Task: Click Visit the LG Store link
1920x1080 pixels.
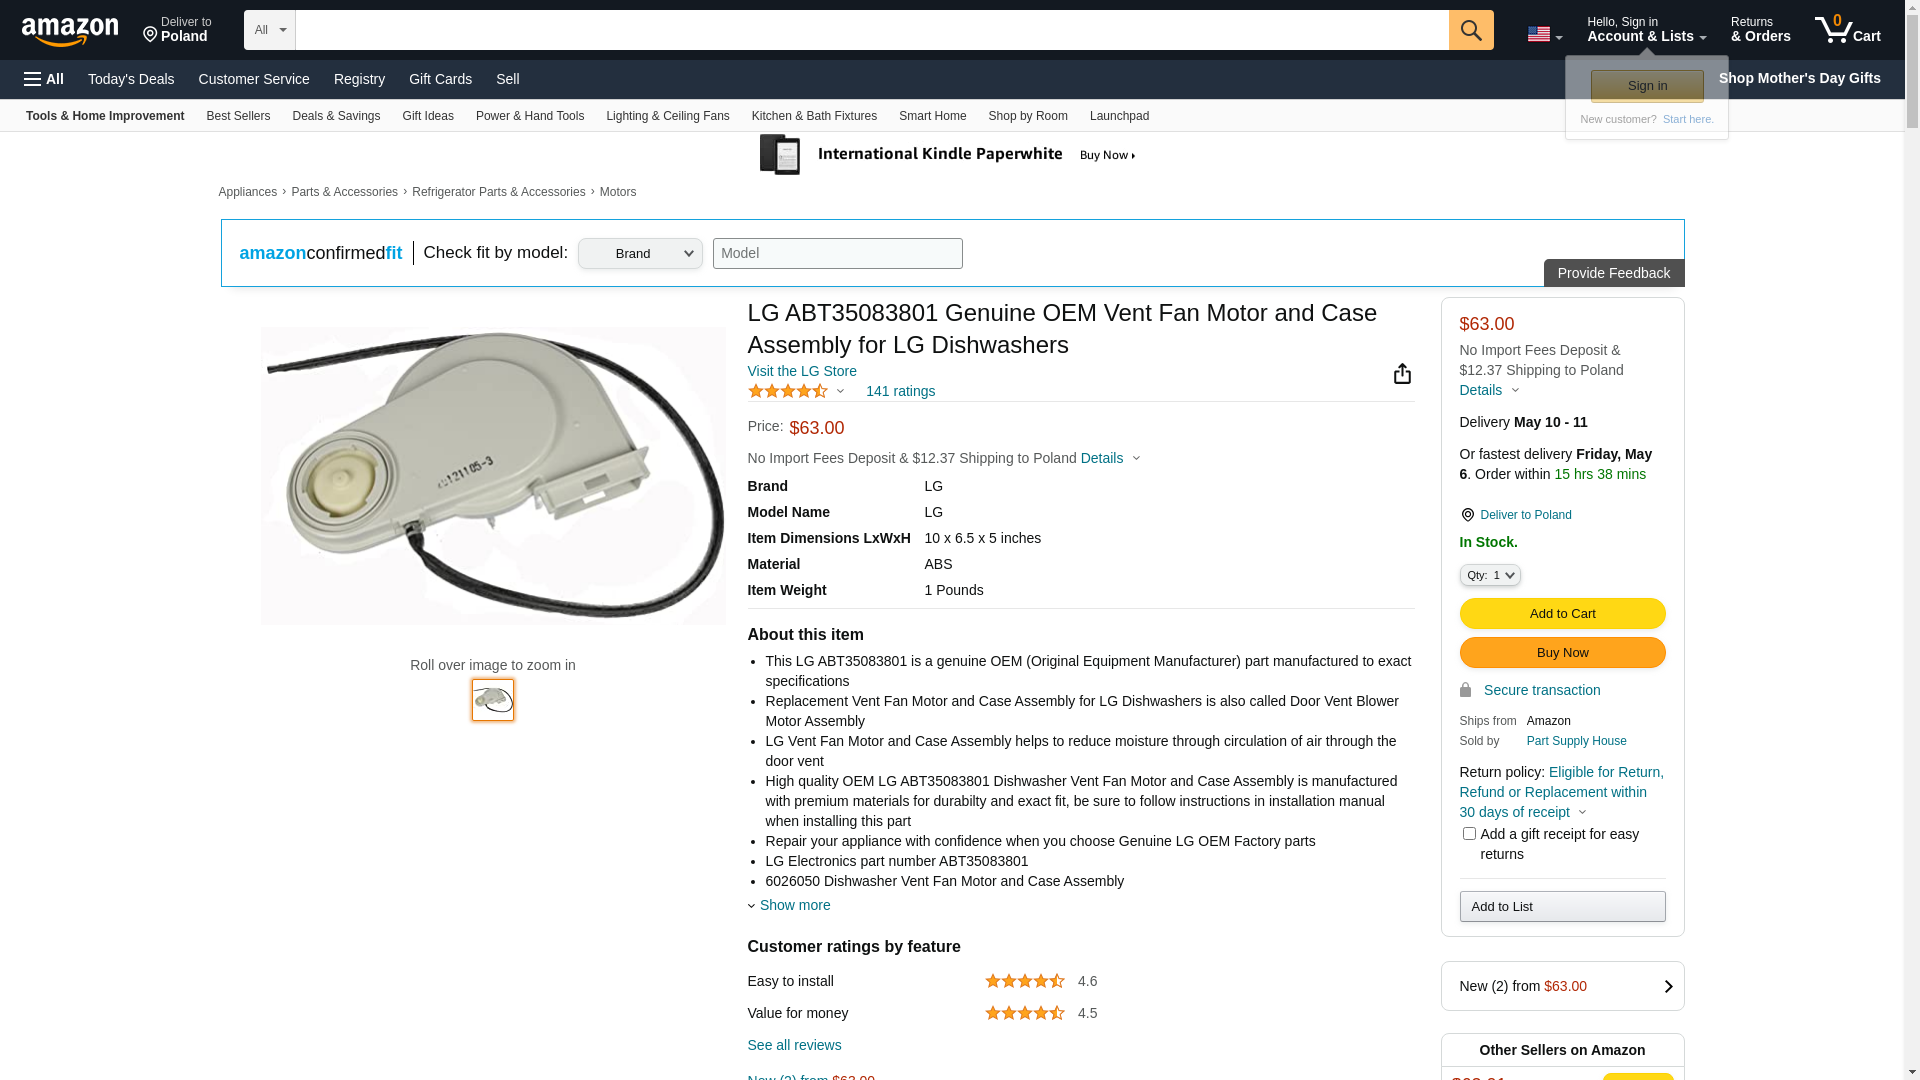Action: tap(802, 371)
